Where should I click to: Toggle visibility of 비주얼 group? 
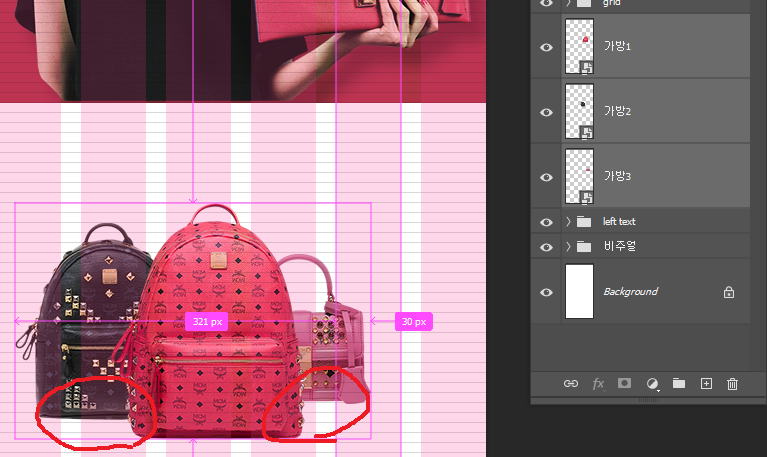[546, 247]
